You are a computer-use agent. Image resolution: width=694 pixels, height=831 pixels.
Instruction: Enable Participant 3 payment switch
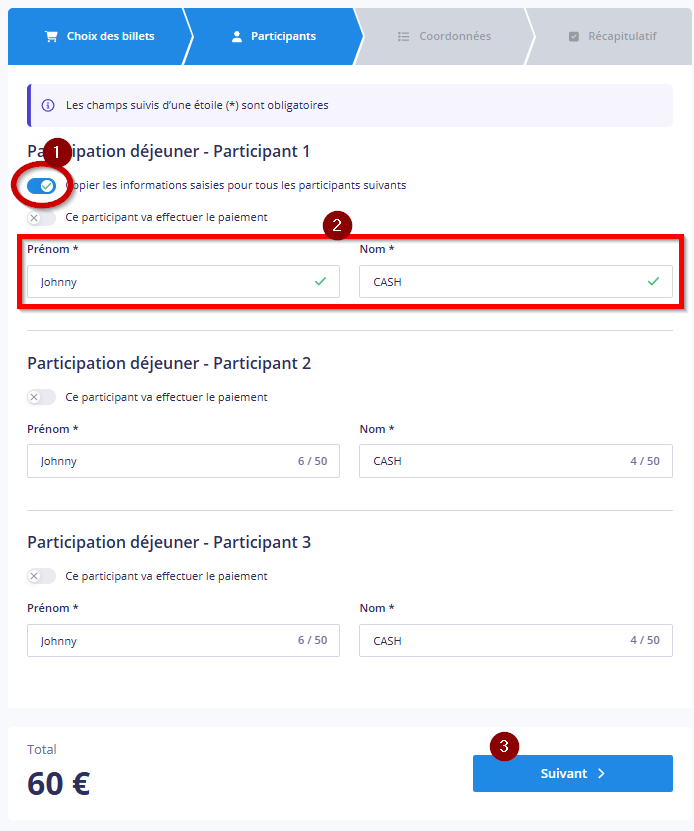(x=41, y=576)
